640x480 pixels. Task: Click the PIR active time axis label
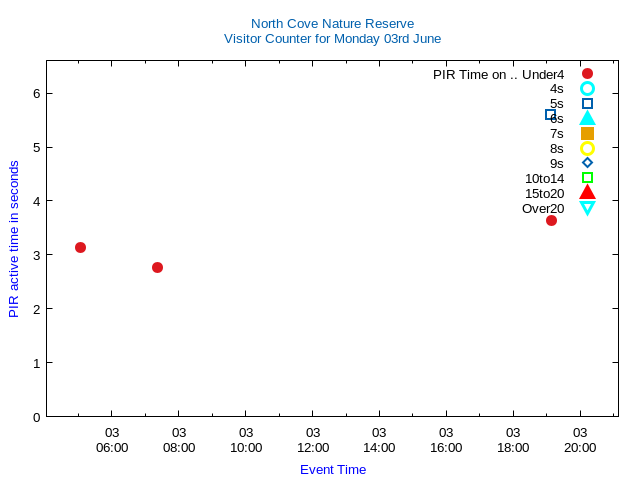[x=14, y=240]
